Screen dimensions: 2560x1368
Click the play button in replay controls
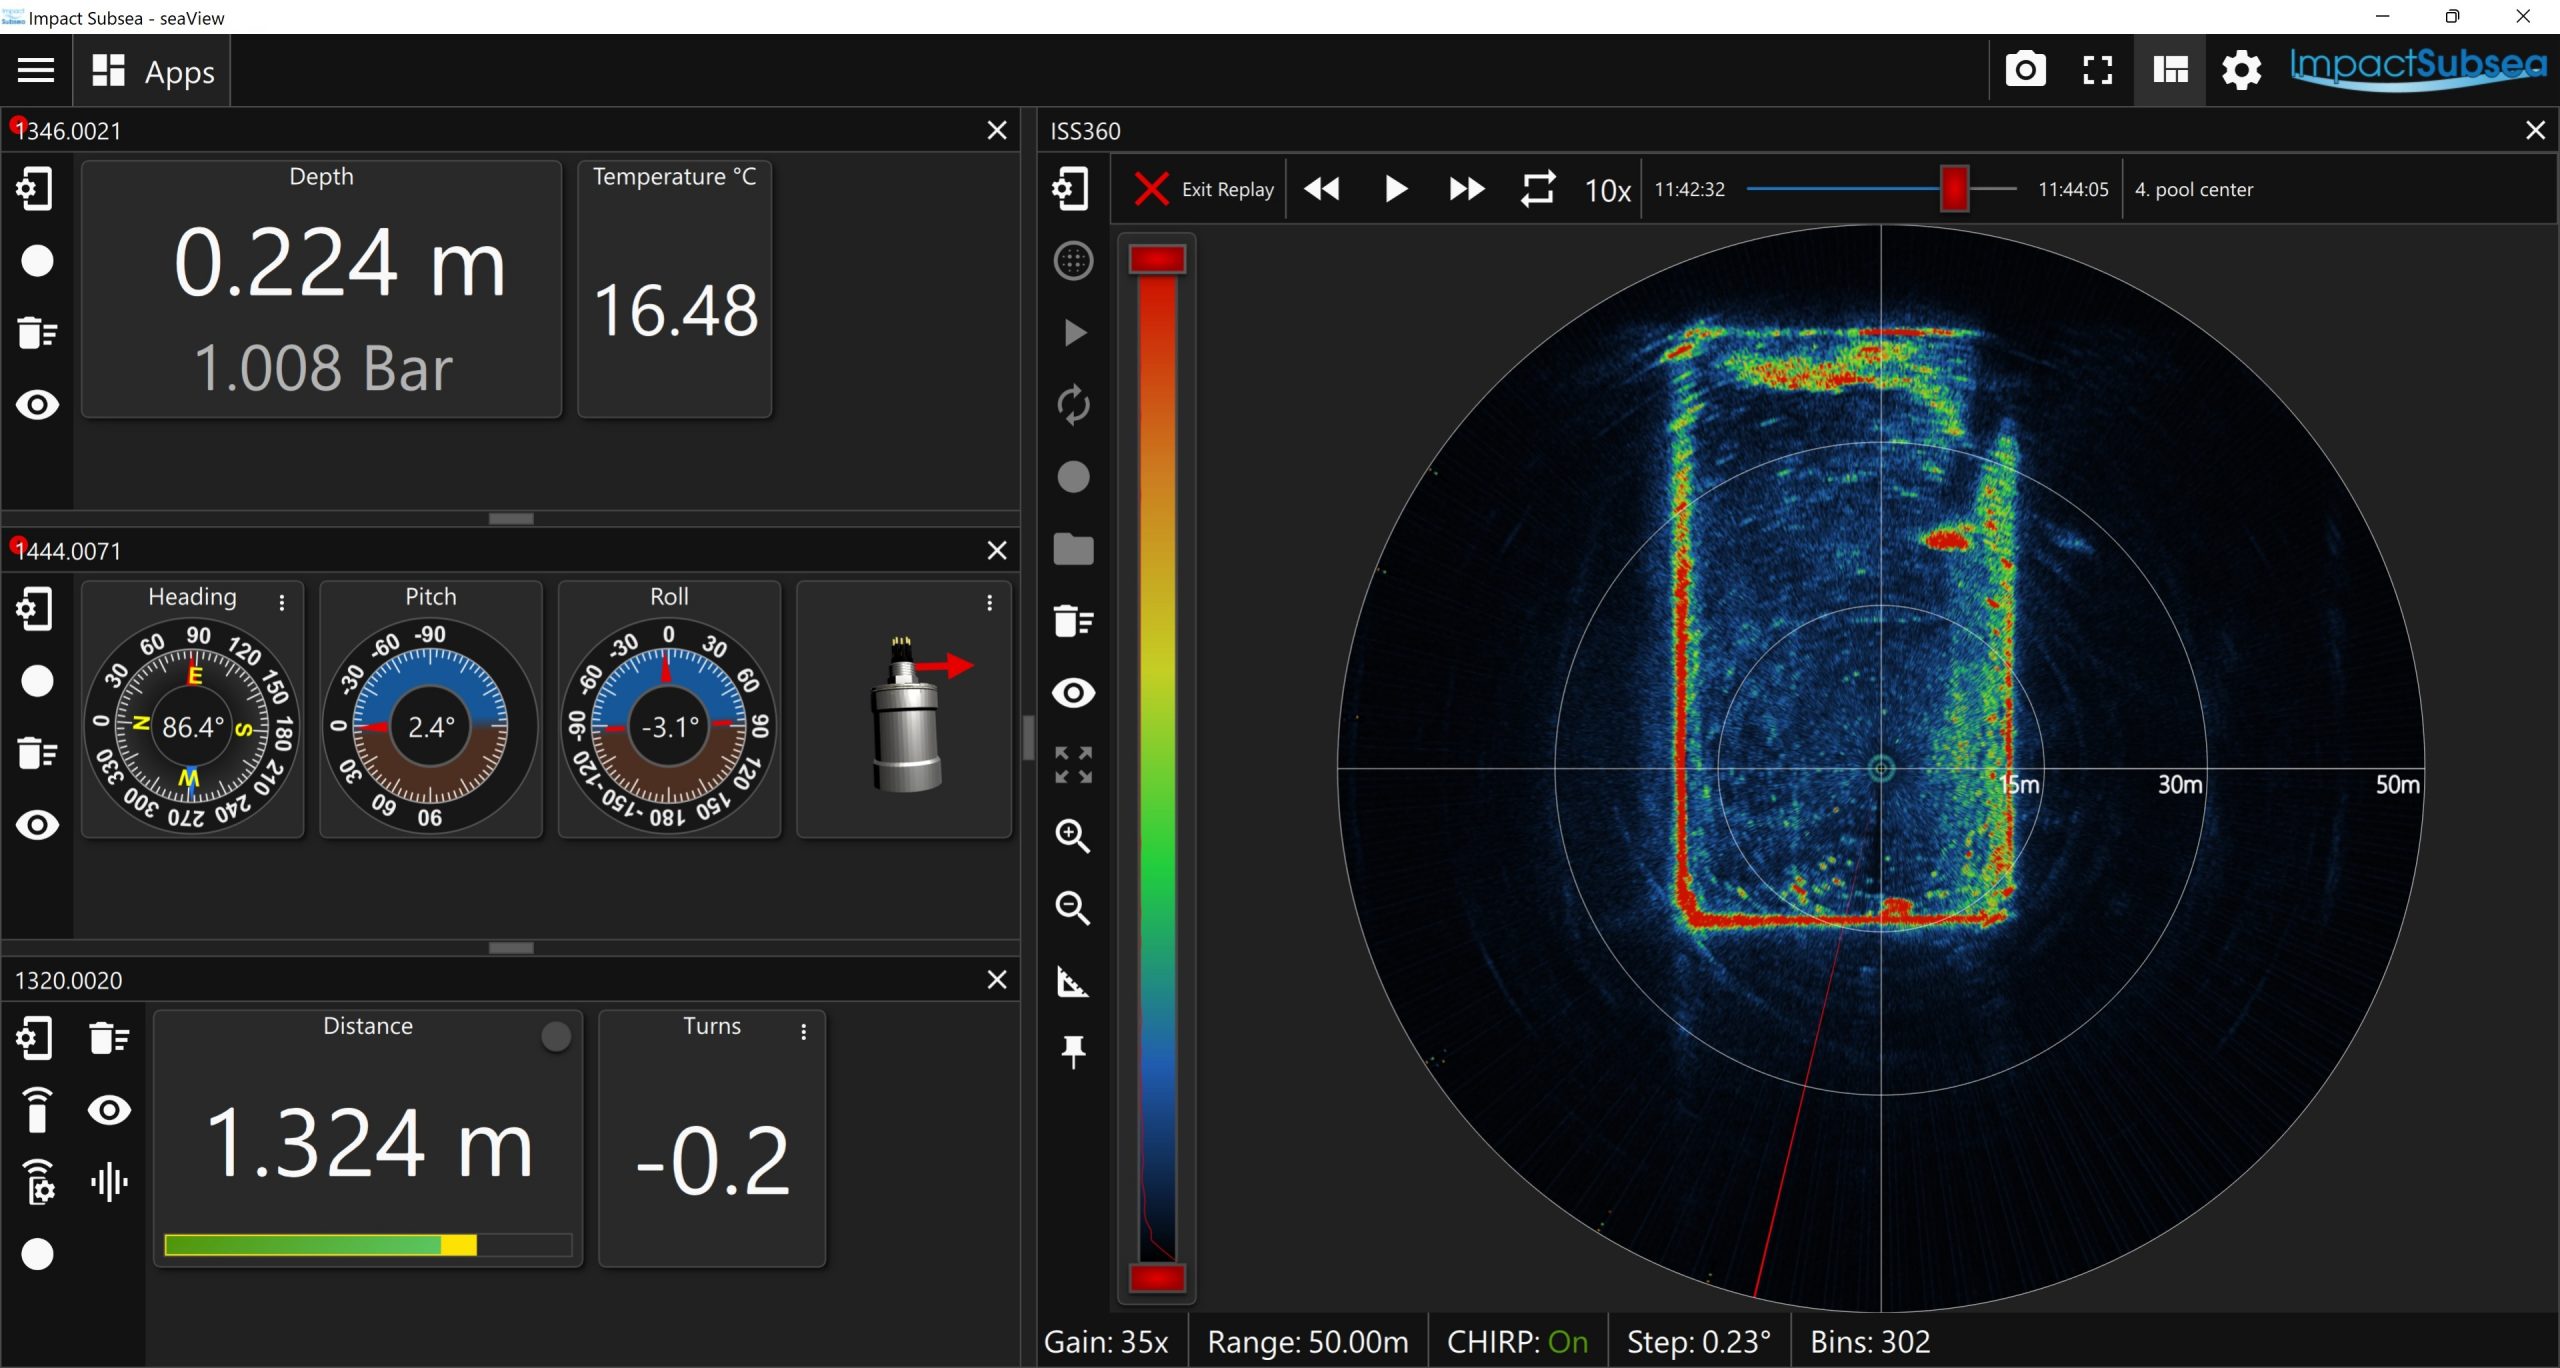tap(1397, 188)
